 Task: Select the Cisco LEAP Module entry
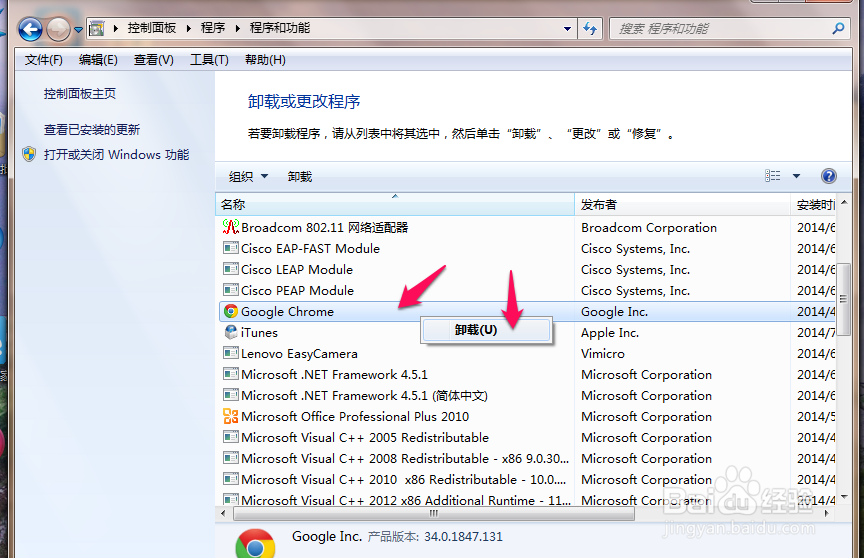(297, 270)
